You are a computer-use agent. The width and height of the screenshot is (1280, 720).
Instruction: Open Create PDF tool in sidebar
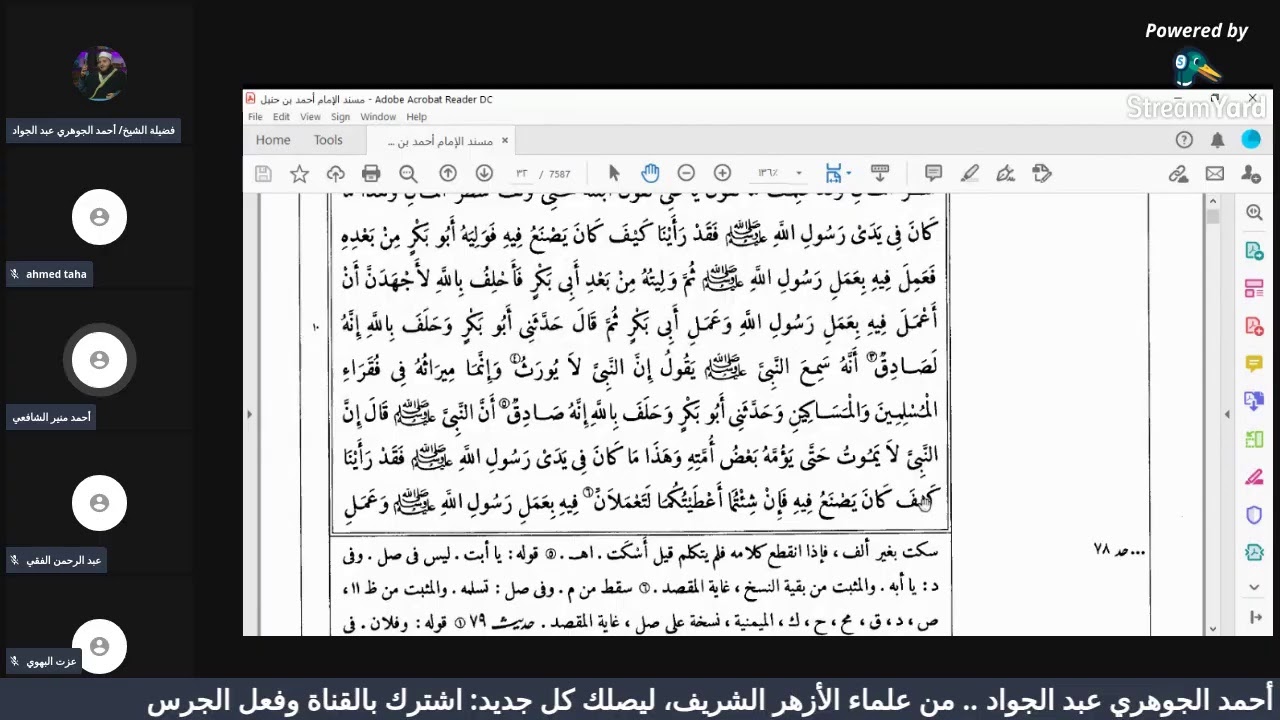tap(1254, 326)
